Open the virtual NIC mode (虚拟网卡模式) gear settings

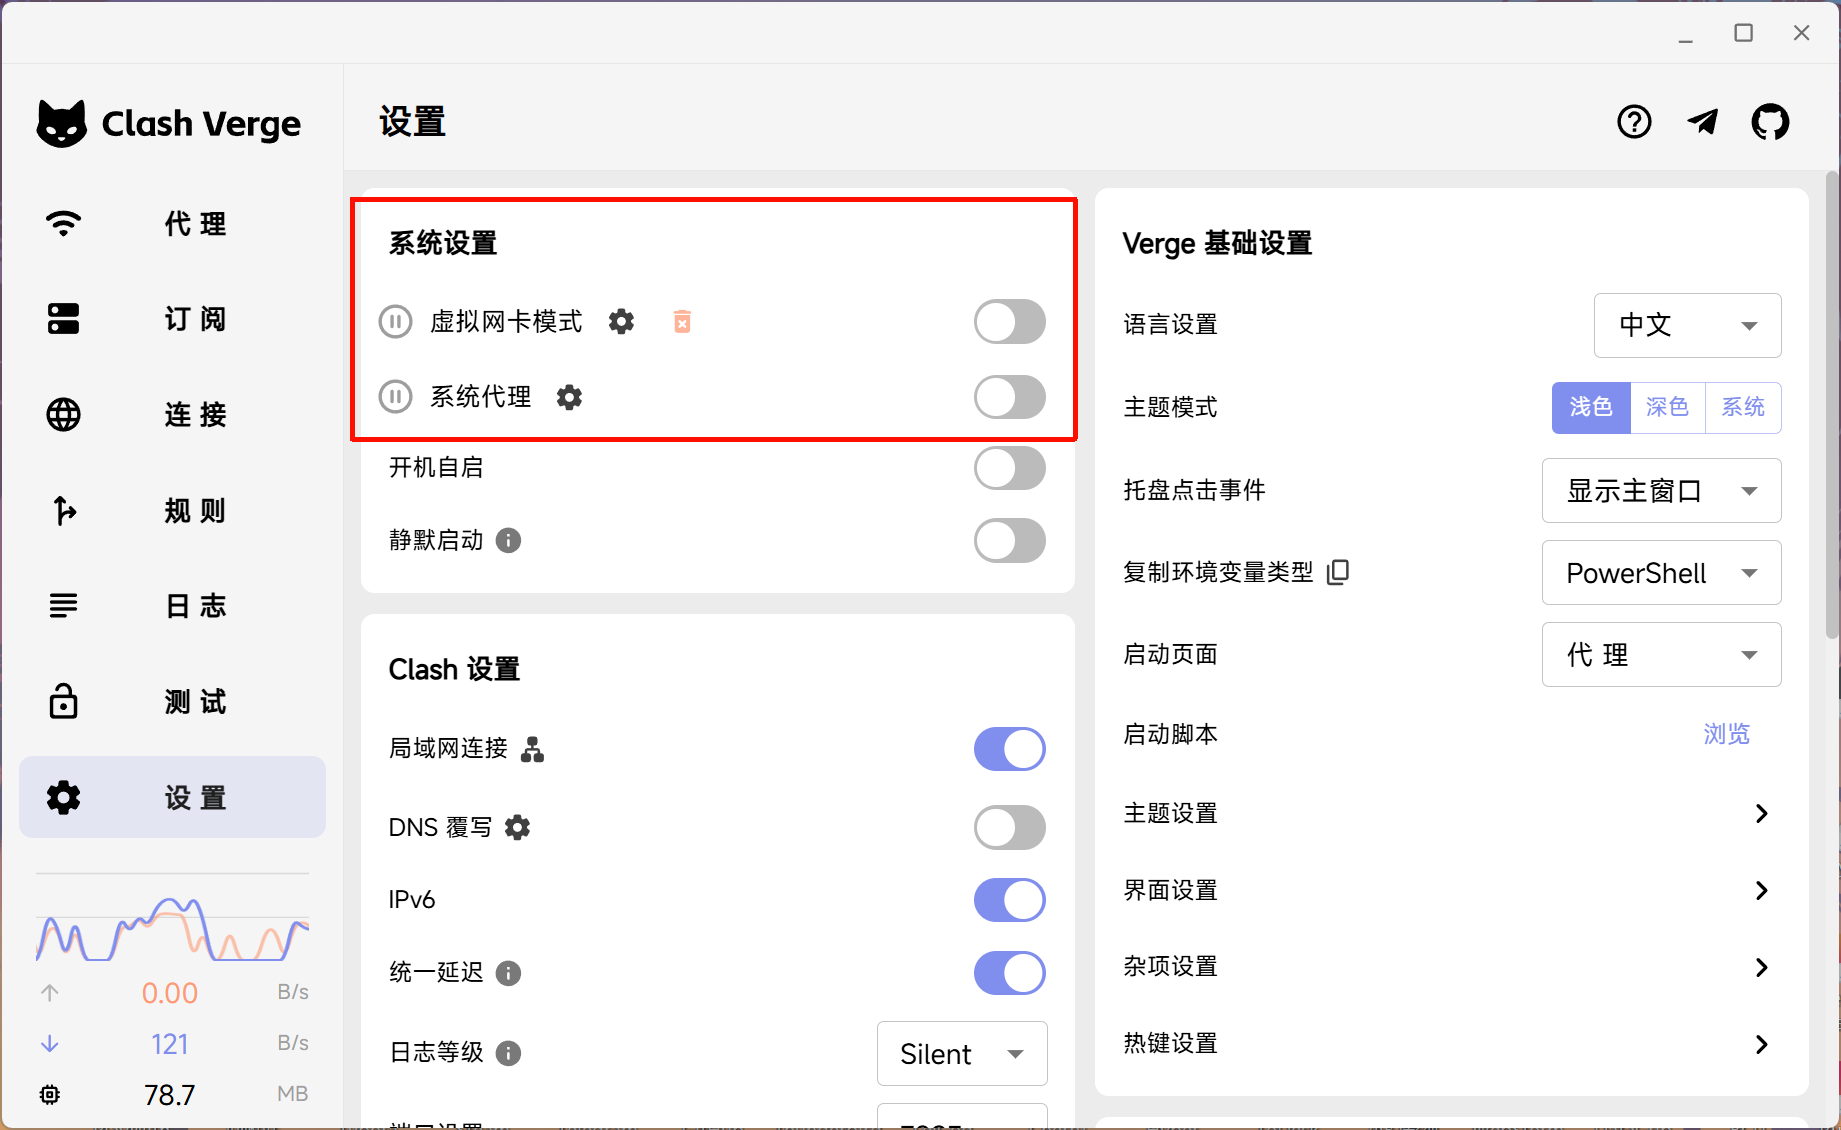621,322
